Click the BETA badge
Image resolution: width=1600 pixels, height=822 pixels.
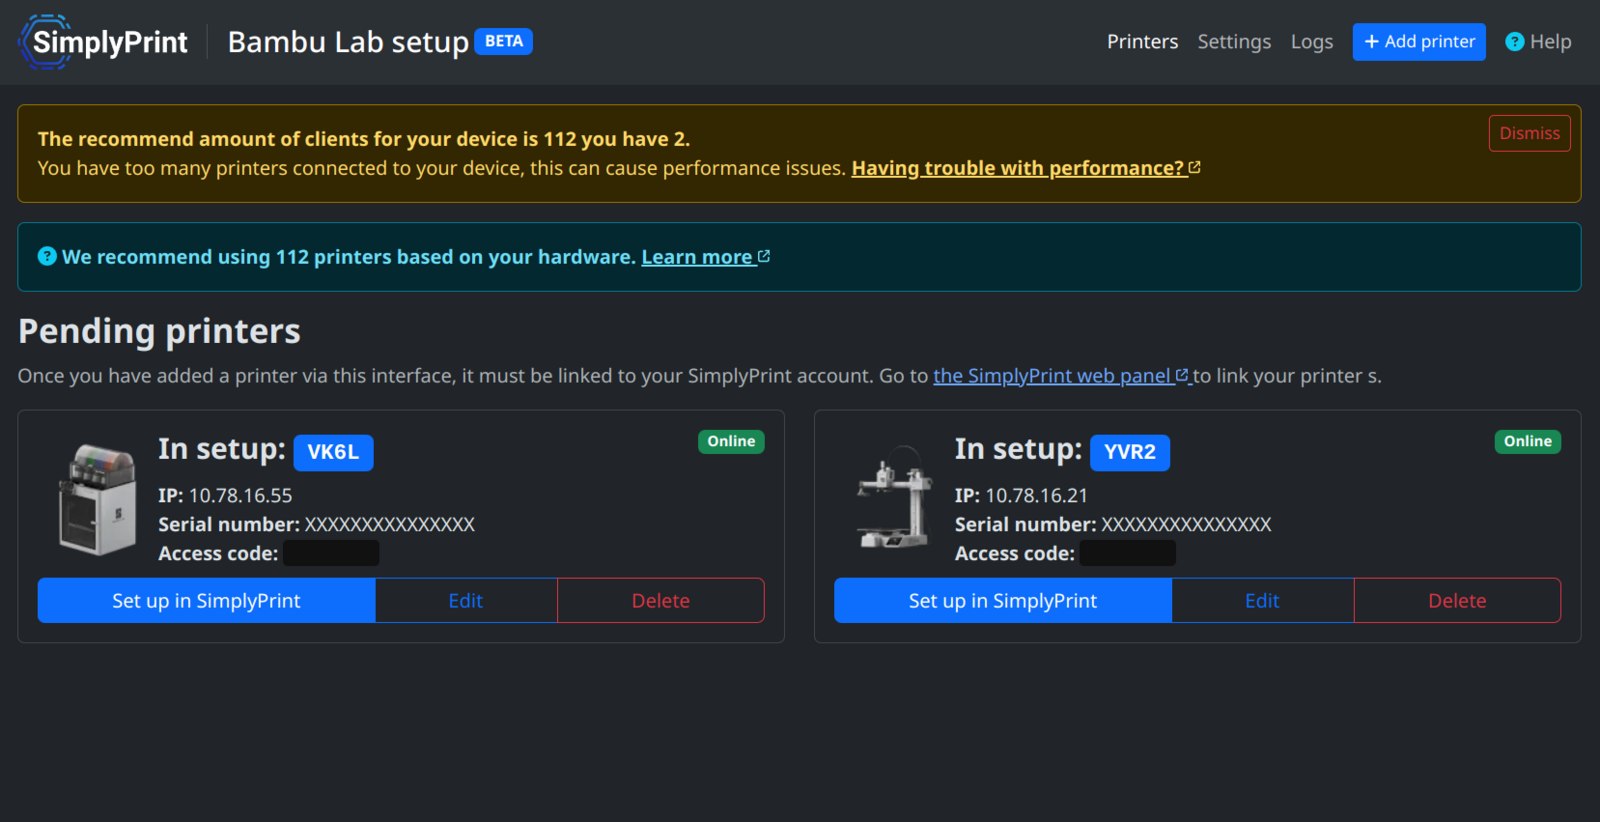504,41
